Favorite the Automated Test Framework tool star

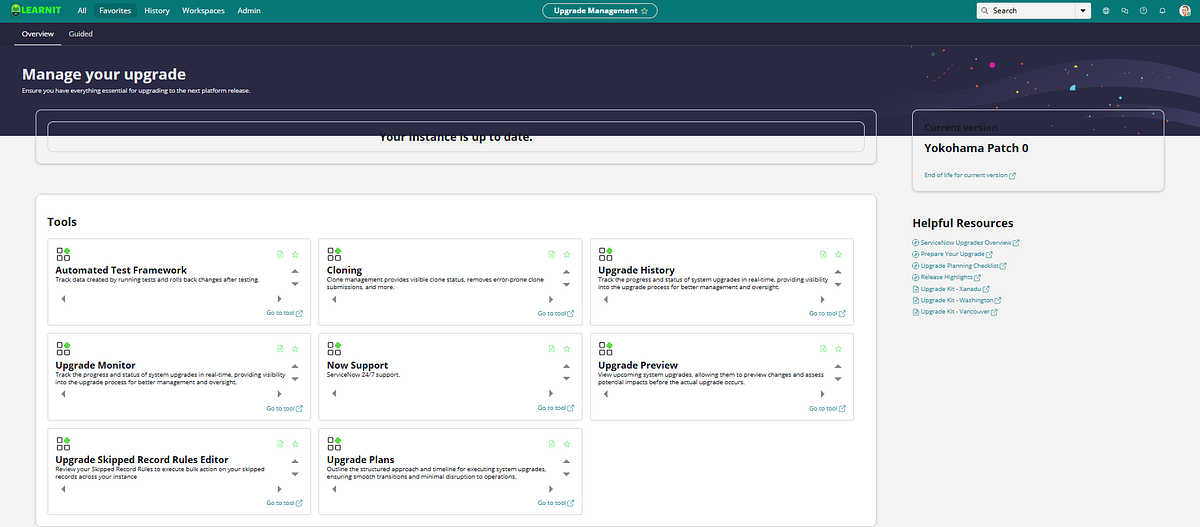coord(295,254)
